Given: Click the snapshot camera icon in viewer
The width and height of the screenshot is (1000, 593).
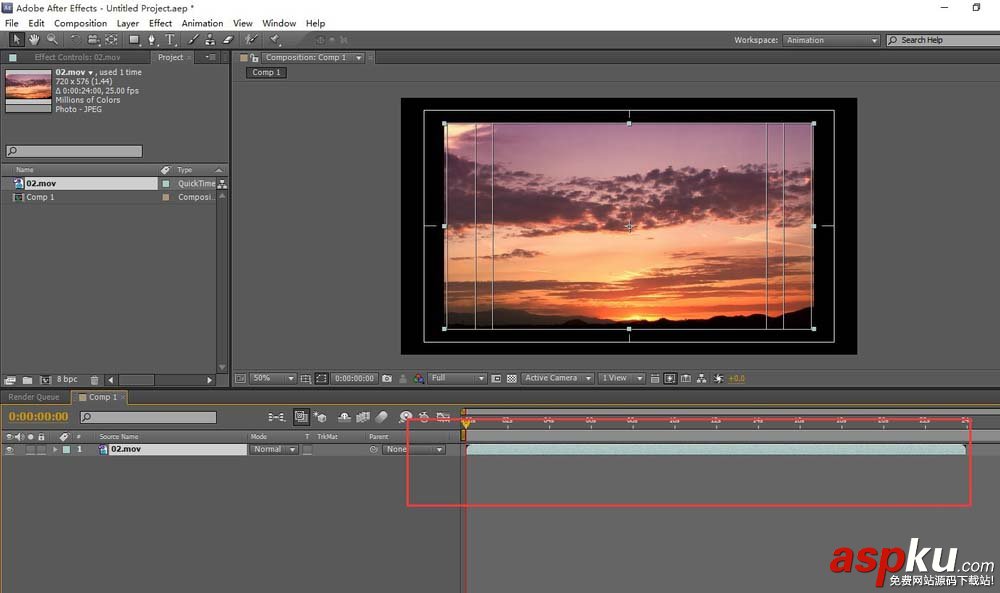Looking at the screenshot, I should coord(386,378).
